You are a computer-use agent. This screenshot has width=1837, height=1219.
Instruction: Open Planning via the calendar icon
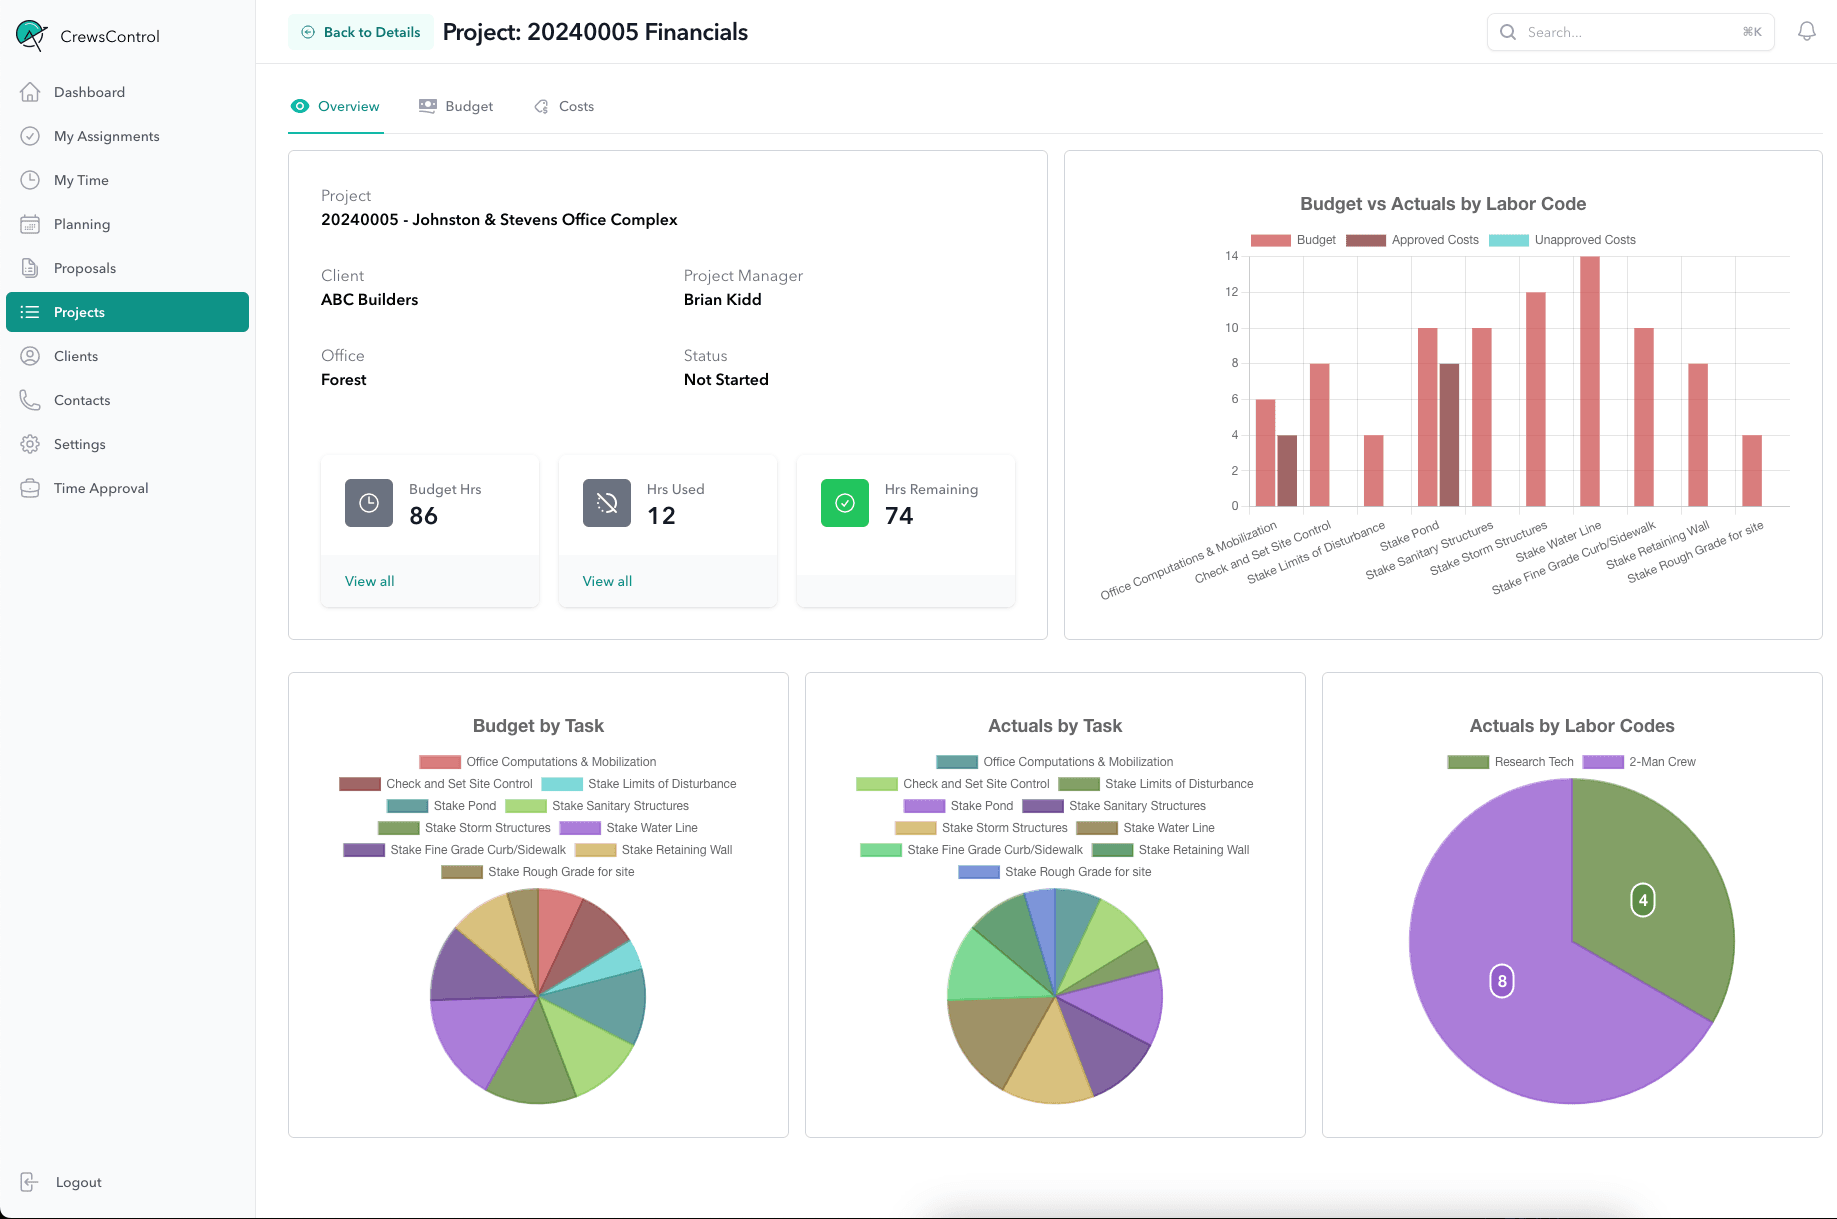[30, 224]
